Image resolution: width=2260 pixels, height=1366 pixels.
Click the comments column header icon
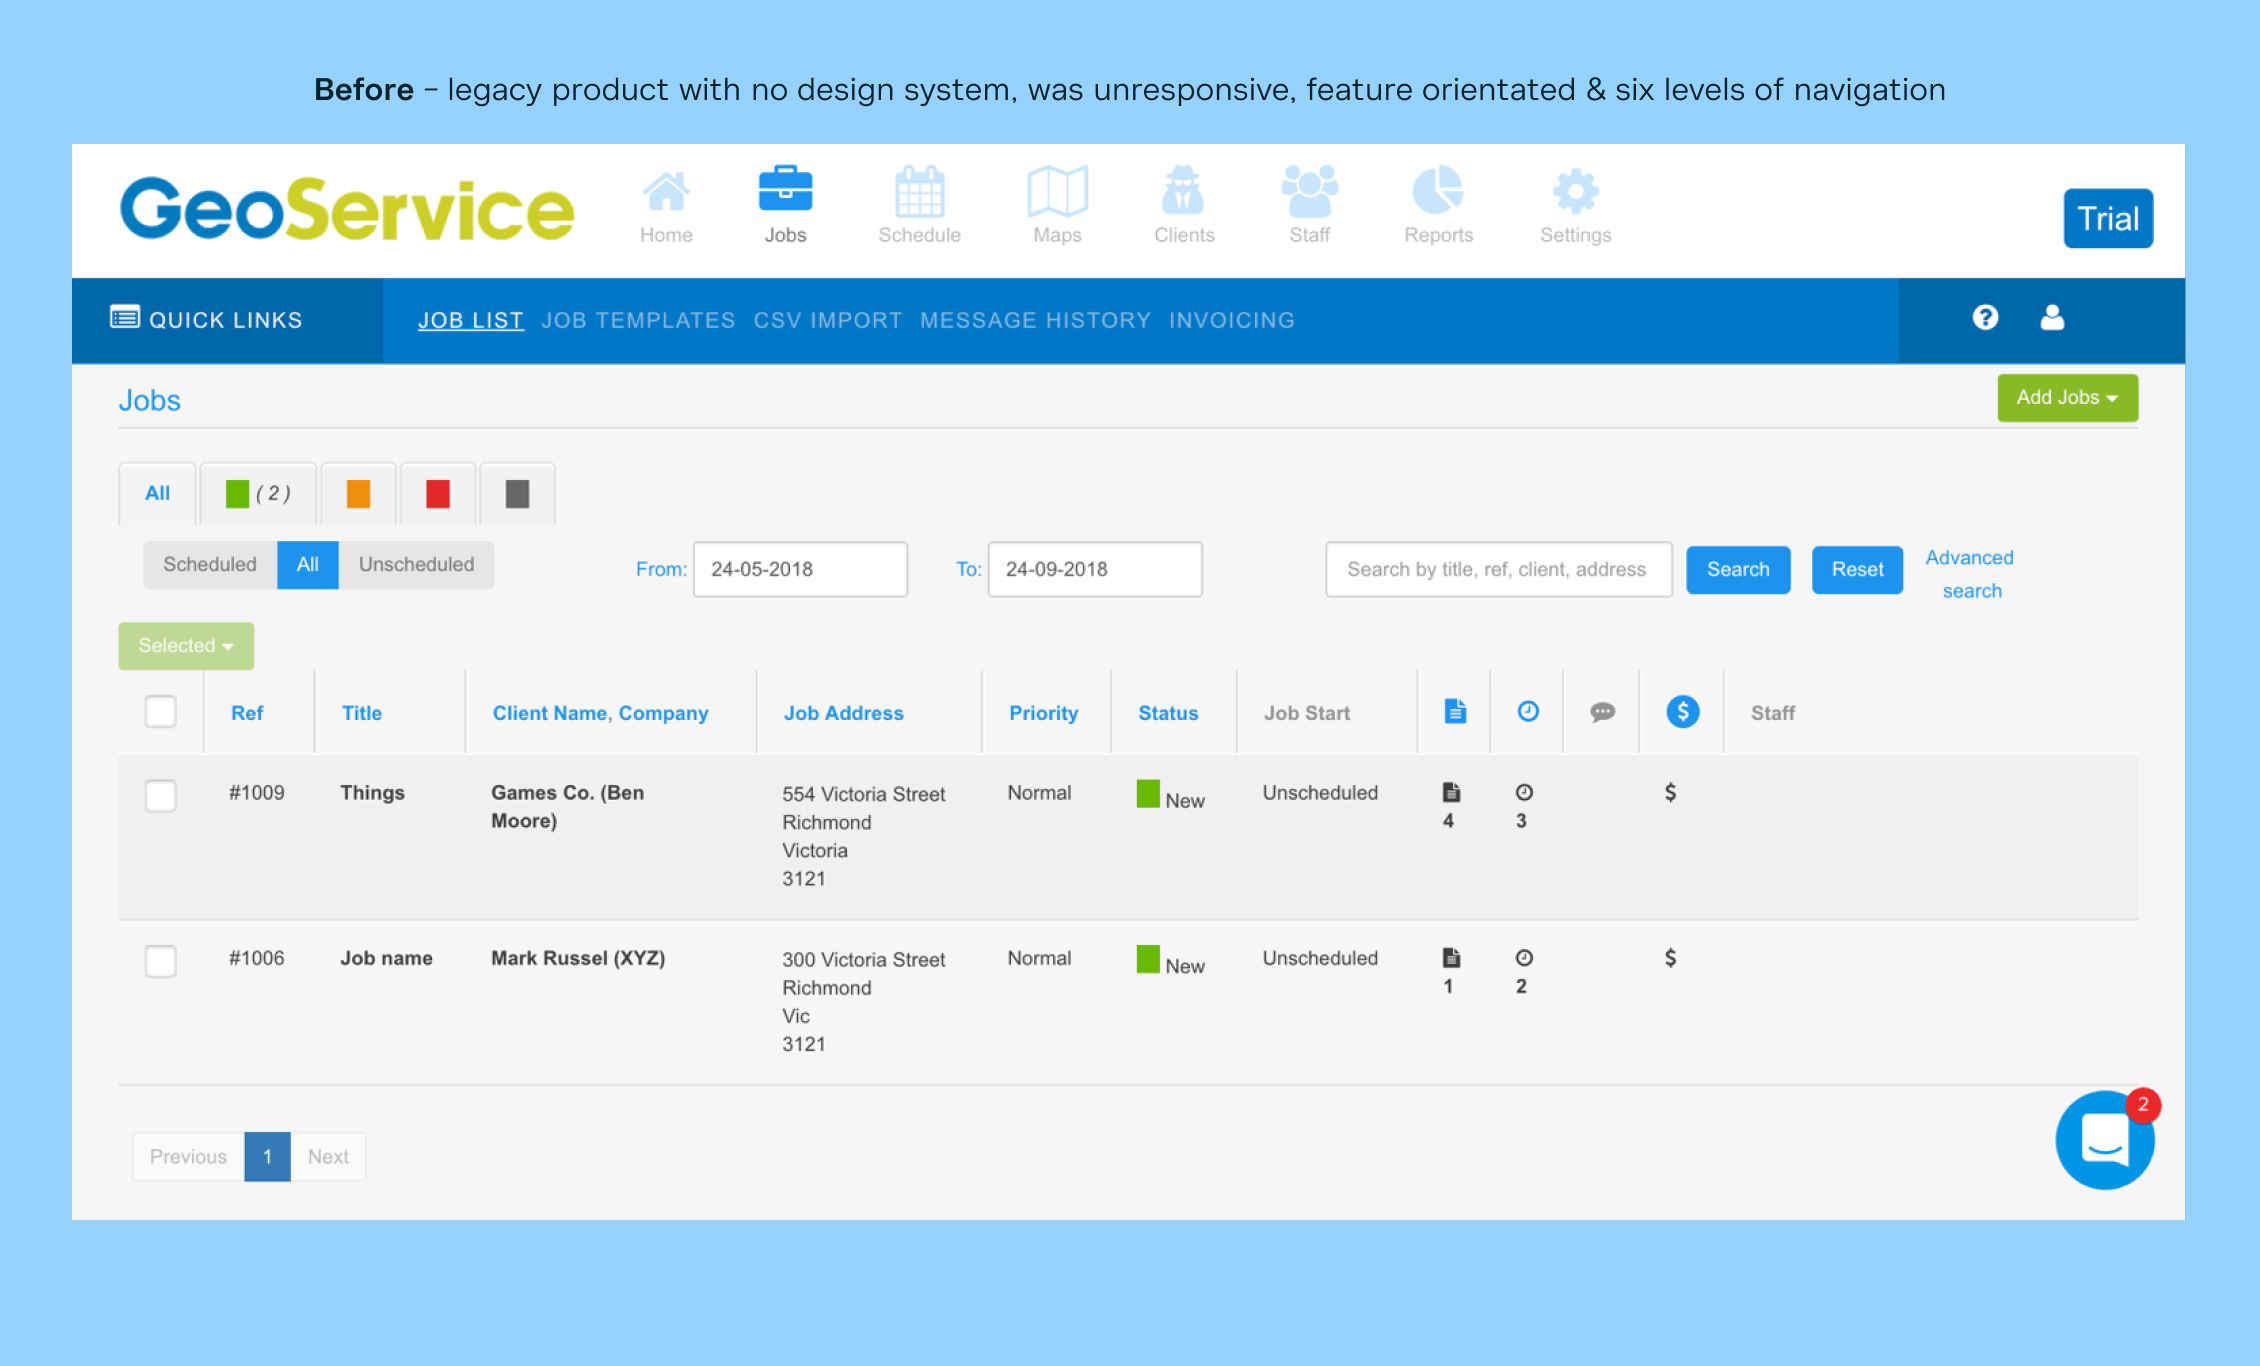(1602, 712)
